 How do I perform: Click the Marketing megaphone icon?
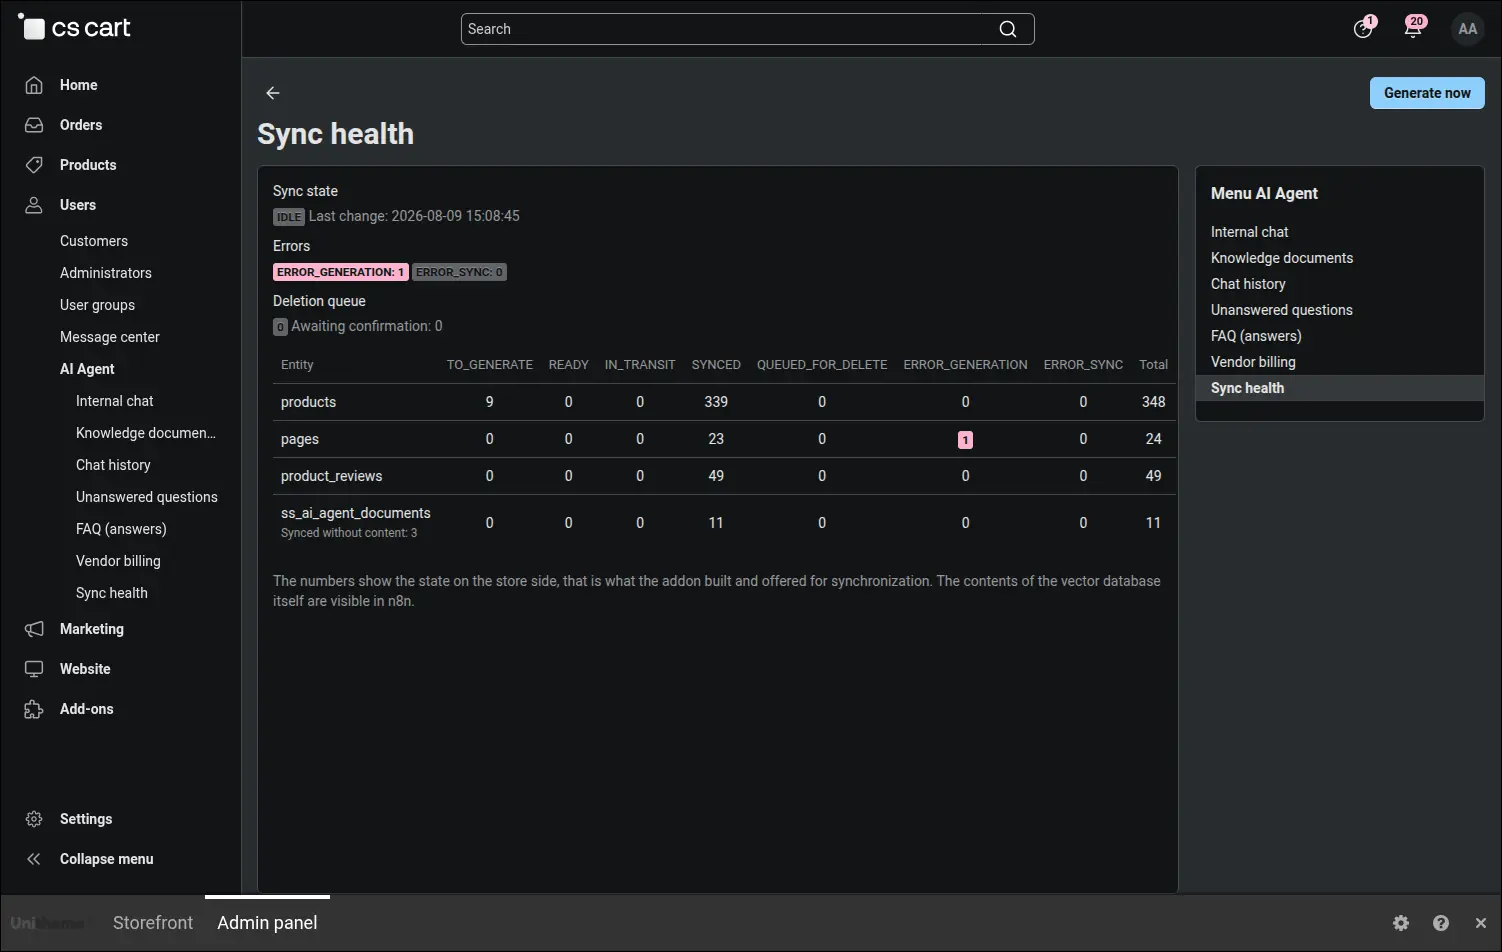(x=34, y=629)
